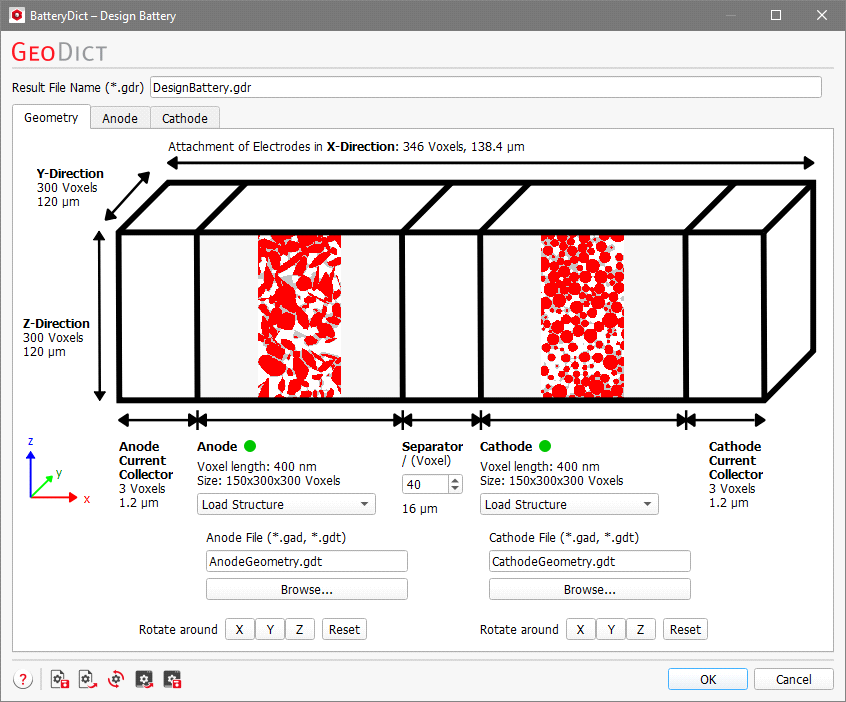
Task: Open help with the question mark icon
Action: (x=23, y=679)
